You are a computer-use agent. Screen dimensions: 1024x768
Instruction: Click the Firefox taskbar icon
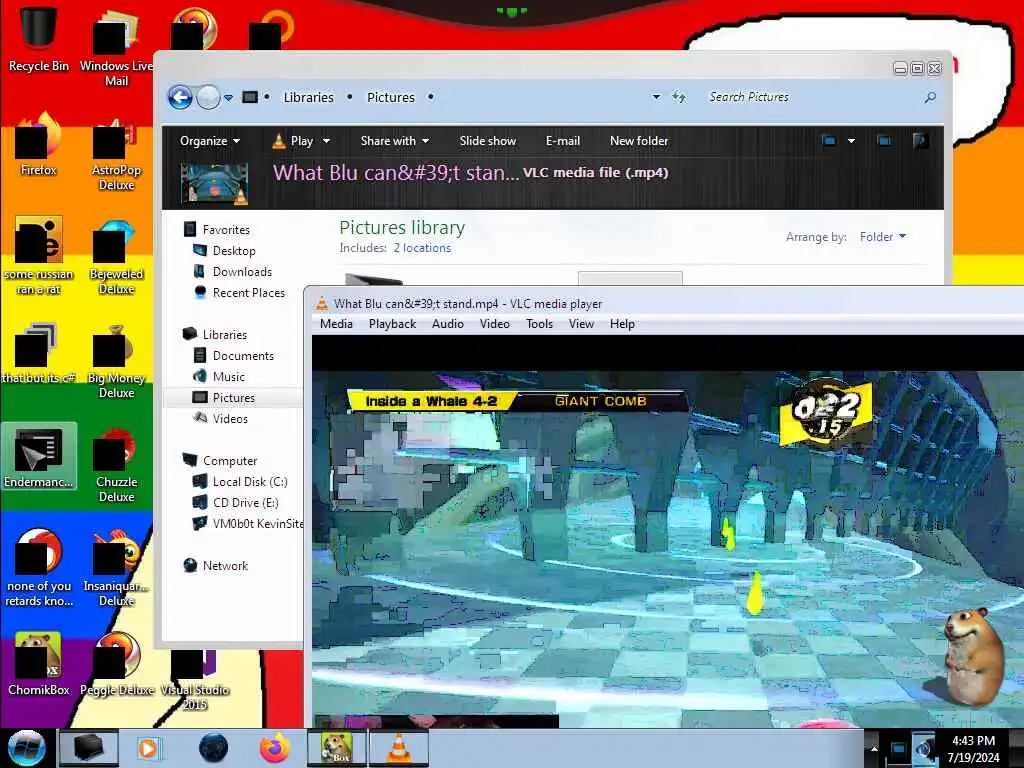[x=275, y=748]
